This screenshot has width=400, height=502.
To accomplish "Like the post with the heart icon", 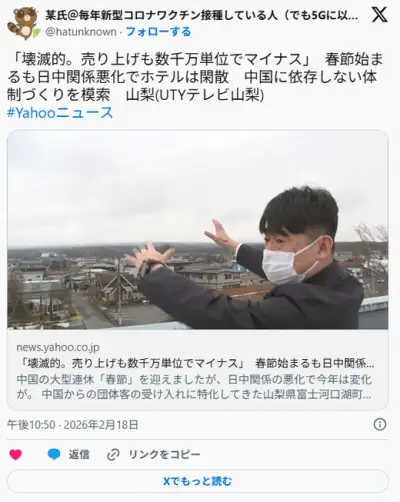I will click(x=15, y=455).
